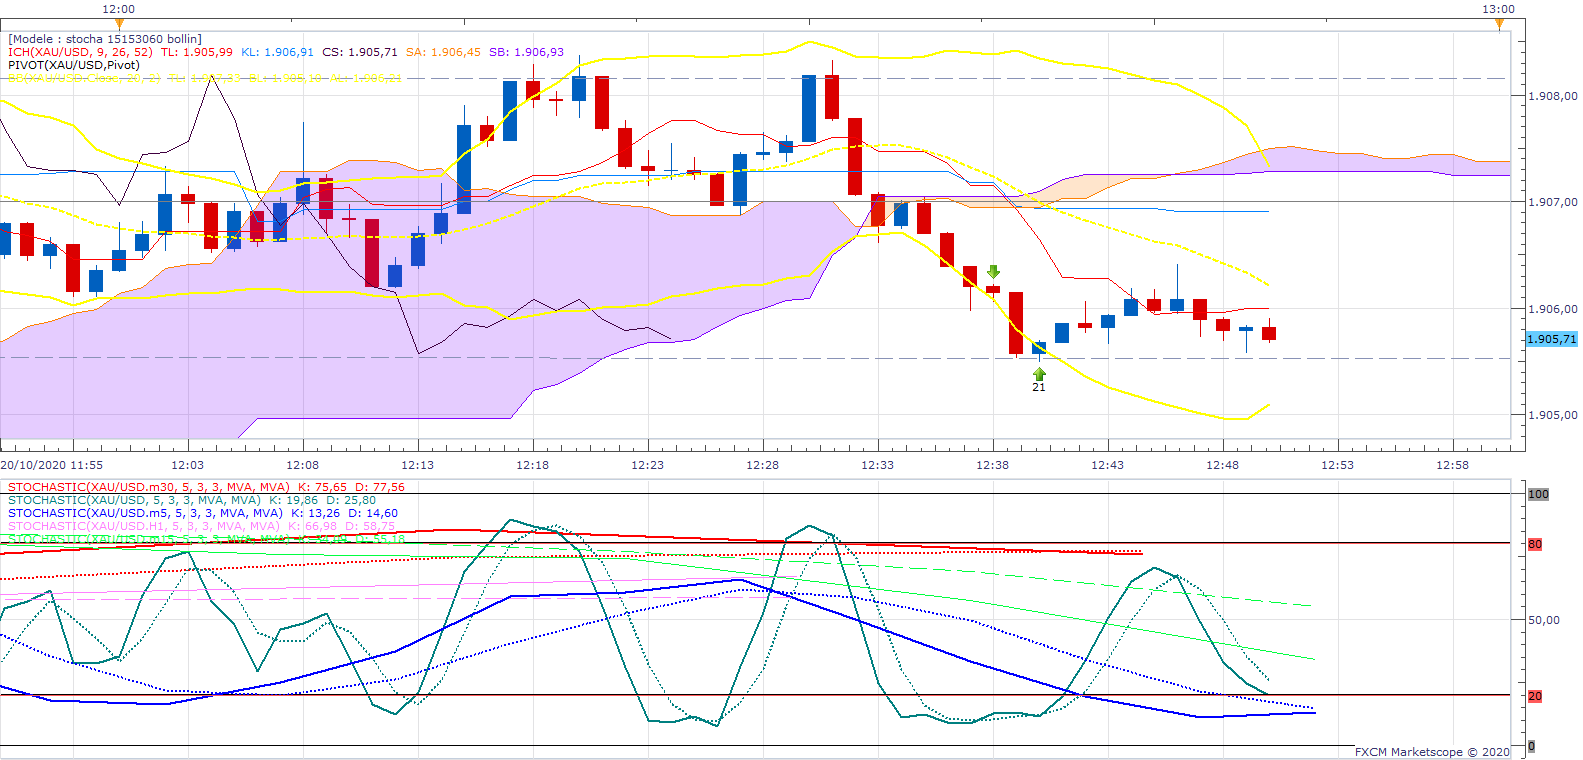Click the 12:03 time axis label
The width and height of the screenshot is (1583, 760).
(x=187, y=465)
